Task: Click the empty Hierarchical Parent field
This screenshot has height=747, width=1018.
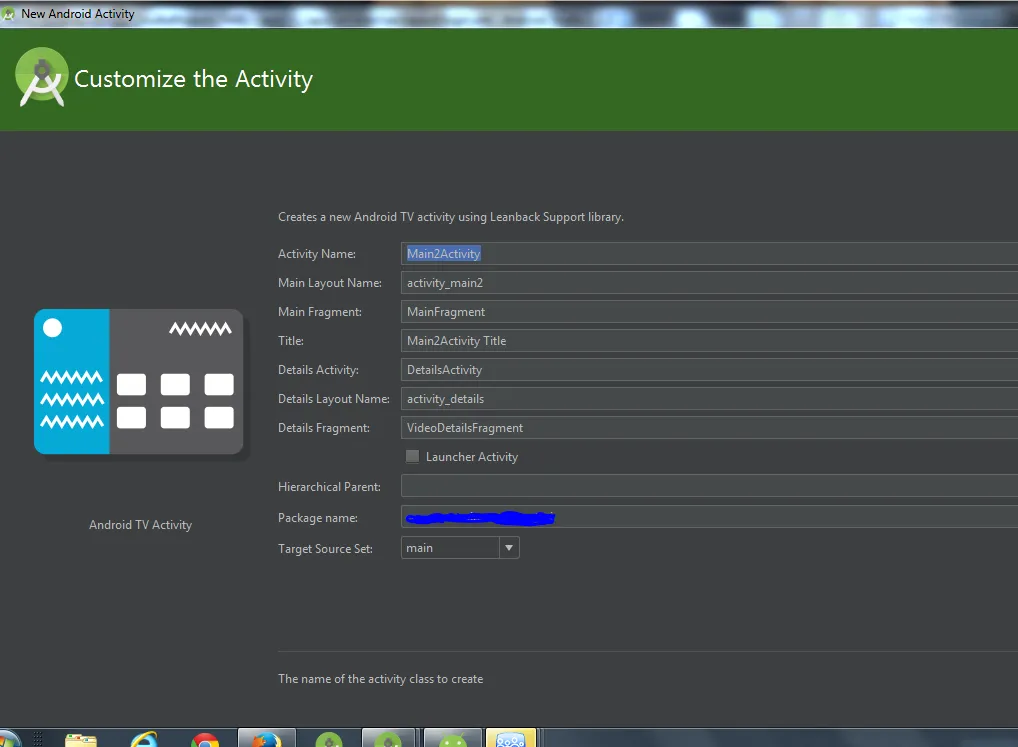Action: [709, 486]
